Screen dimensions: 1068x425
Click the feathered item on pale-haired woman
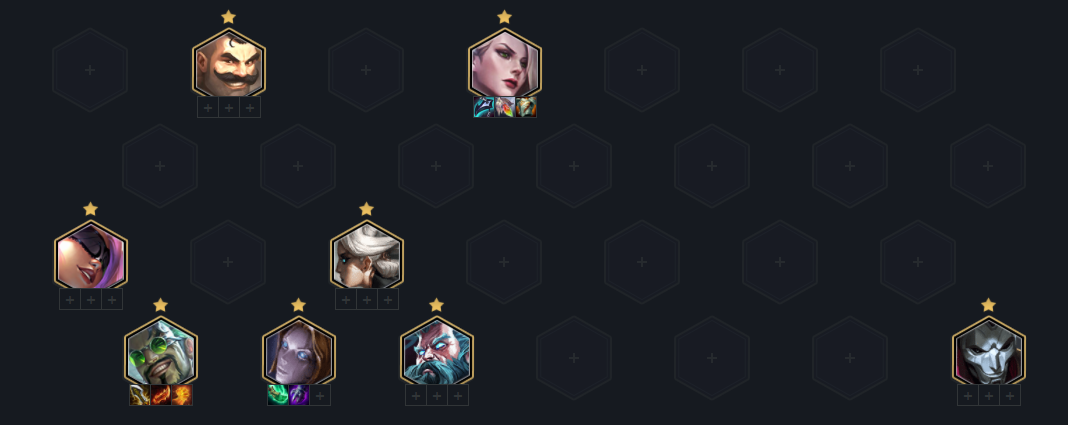coord(505,107)
